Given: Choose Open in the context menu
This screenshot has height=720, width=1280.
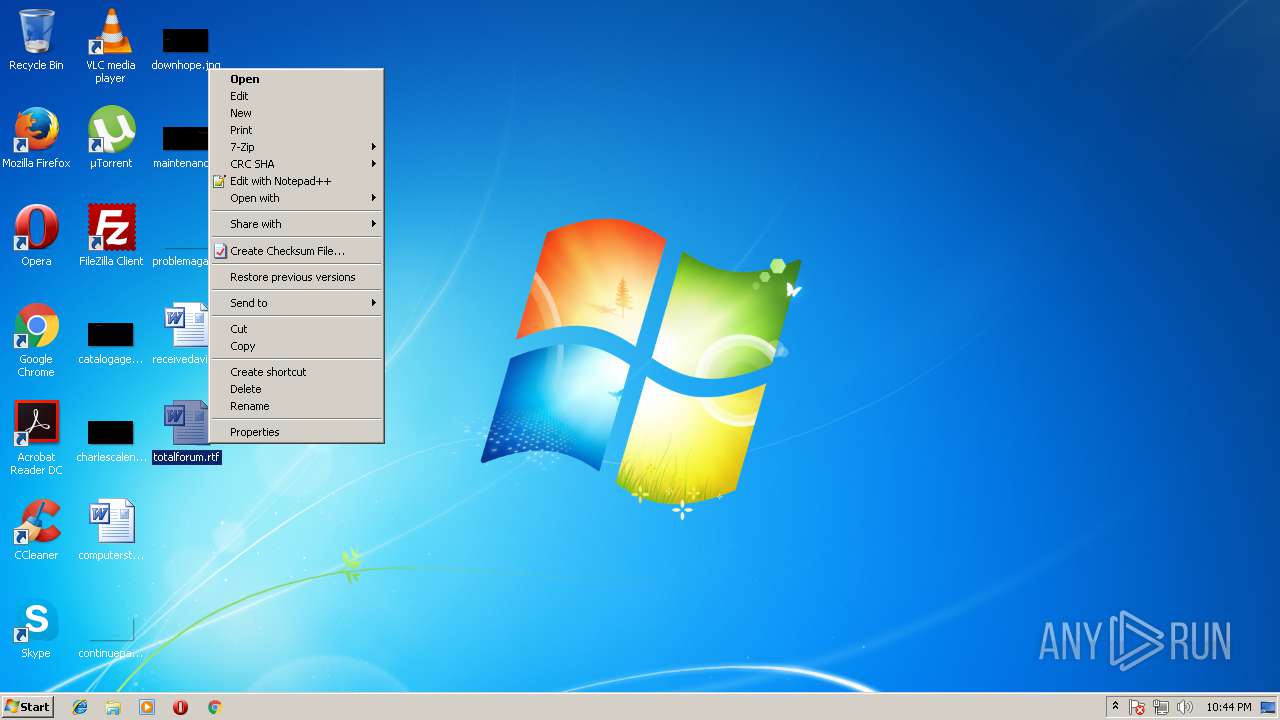Looking at the screenshot, I should tap(296, 79).
